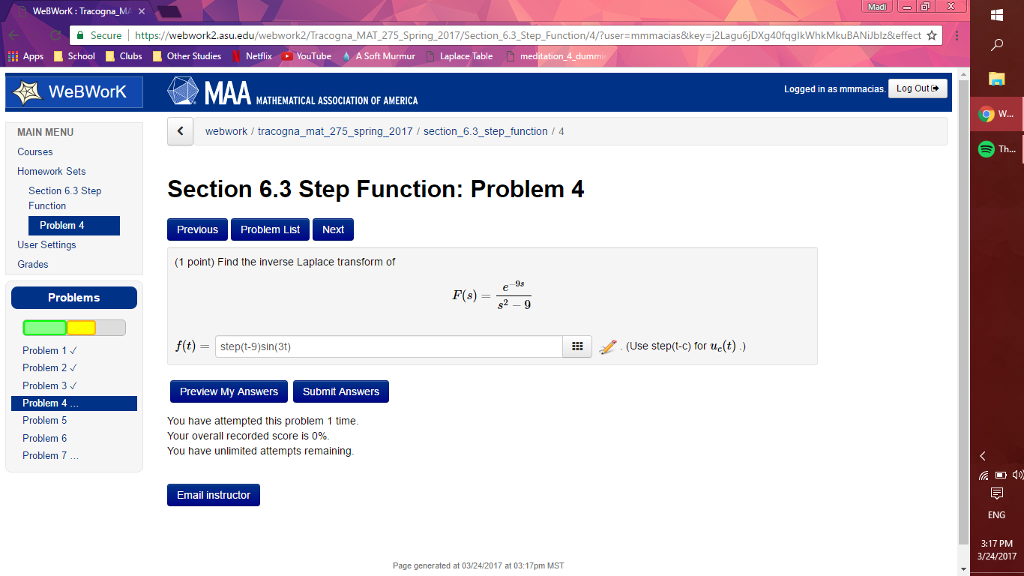The image size is (1024, 576).
Task: Submit your answers for Problem 4
Action: [339, 391]
